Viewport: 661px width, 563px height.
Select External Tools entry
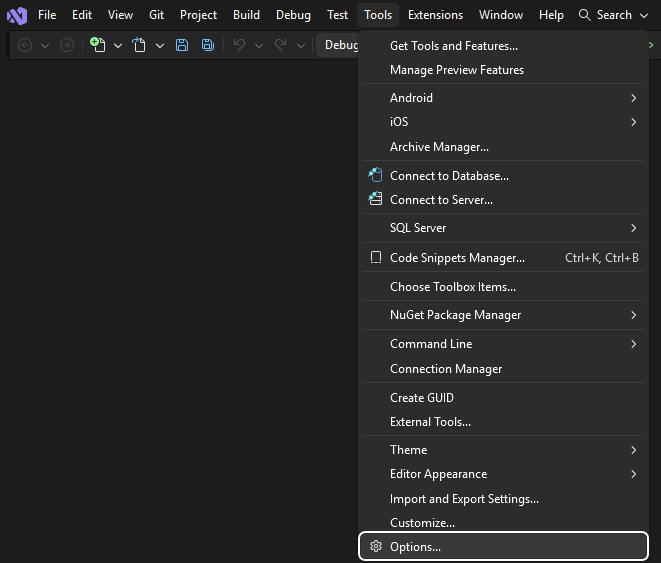click(x=503, y=422)
